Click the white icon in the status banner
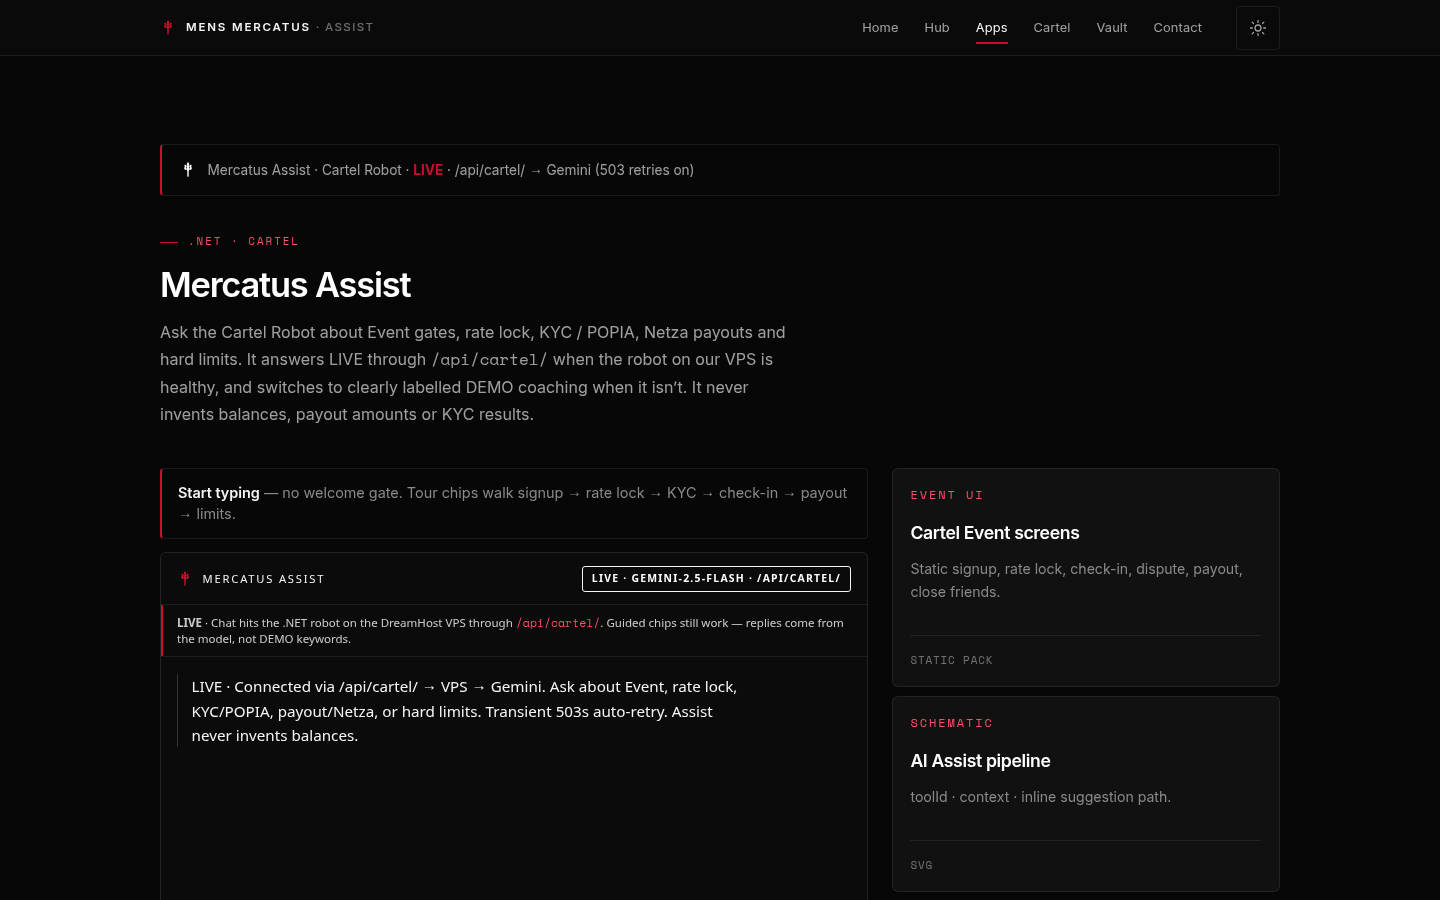This screenshot has height=900, width=1440. pos(188,170)
